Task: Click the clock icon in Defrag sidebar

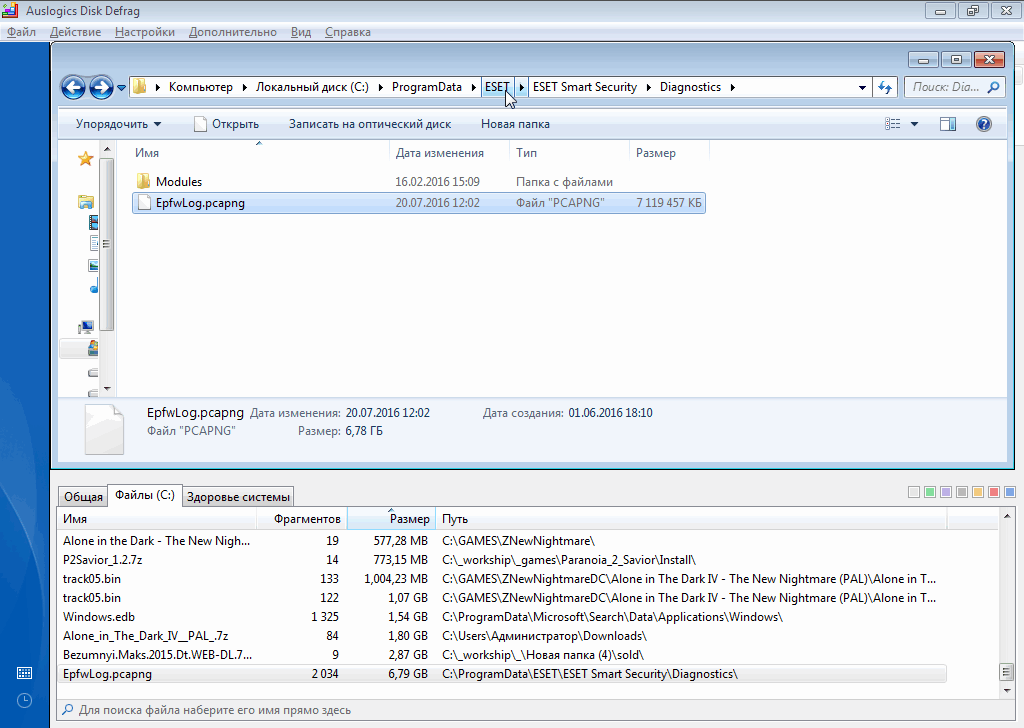Action: pos(24,701)
